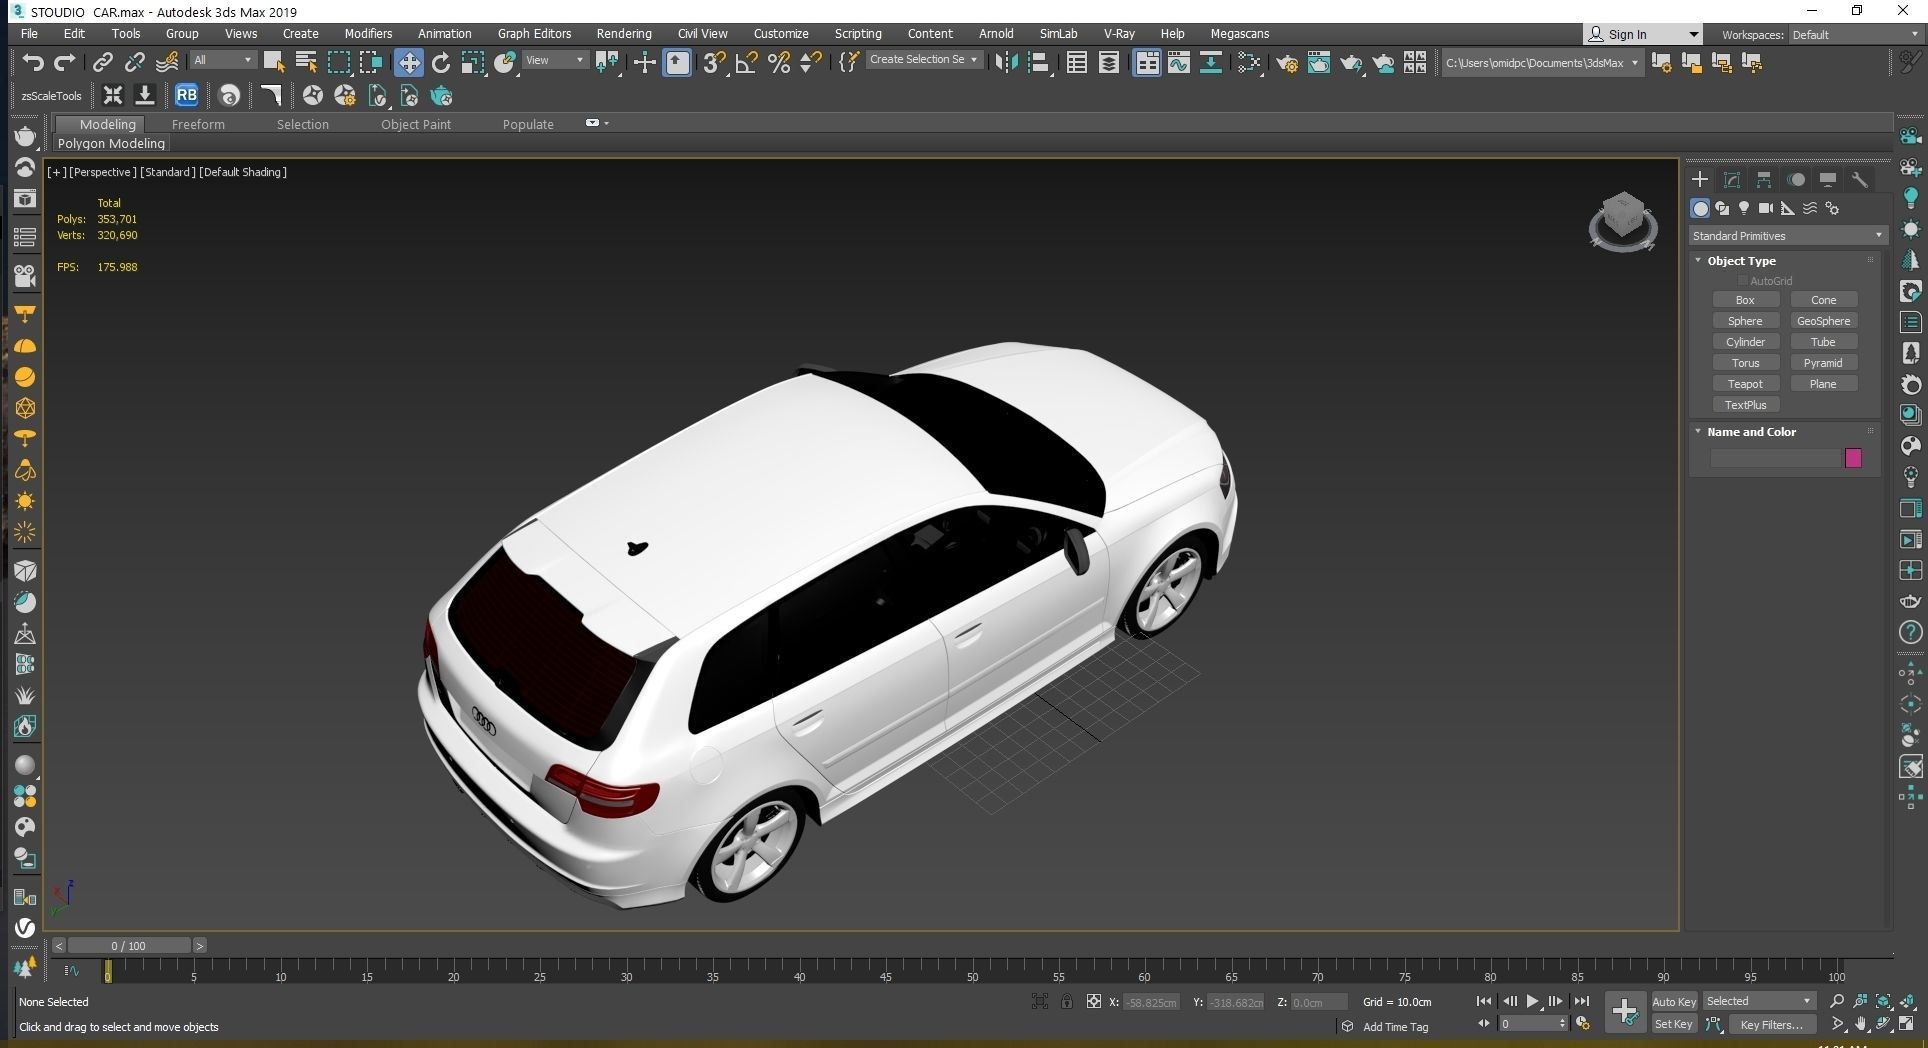Select the Lights category icon

coord(1744,208)
